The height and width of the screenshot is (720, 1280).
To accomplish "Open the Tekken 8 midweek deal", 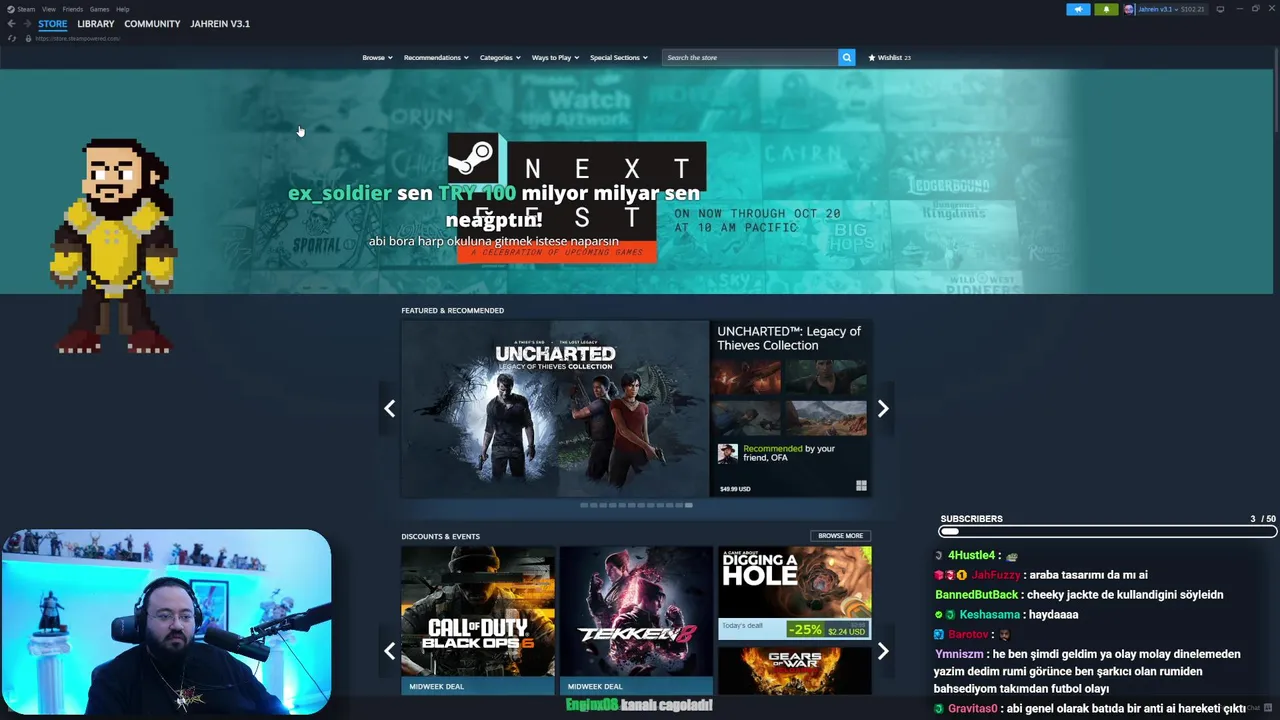I will 636,620.
